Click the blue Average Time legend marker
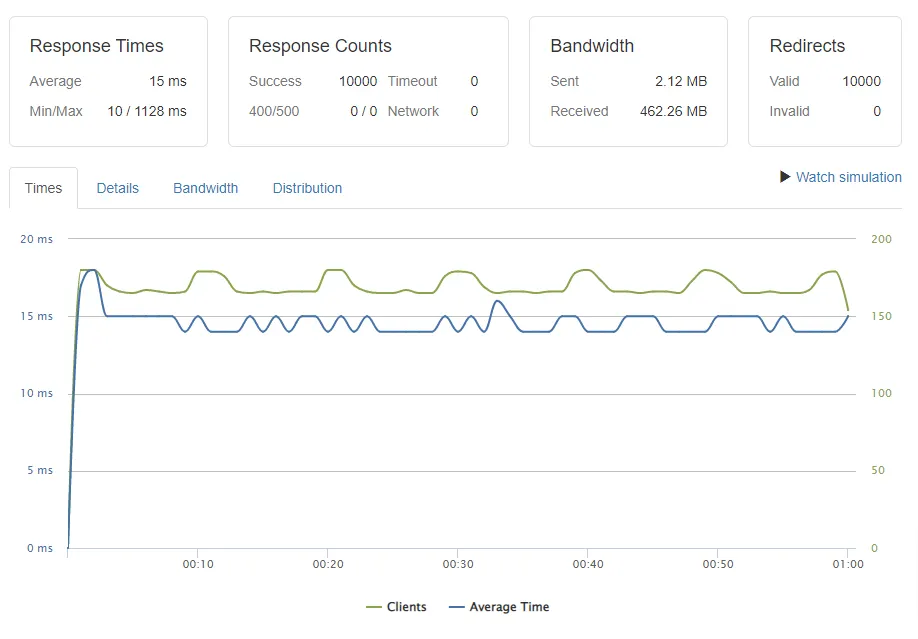Image resolution: width=918 pixels, height=639 pixels. [x=457, y=607]
